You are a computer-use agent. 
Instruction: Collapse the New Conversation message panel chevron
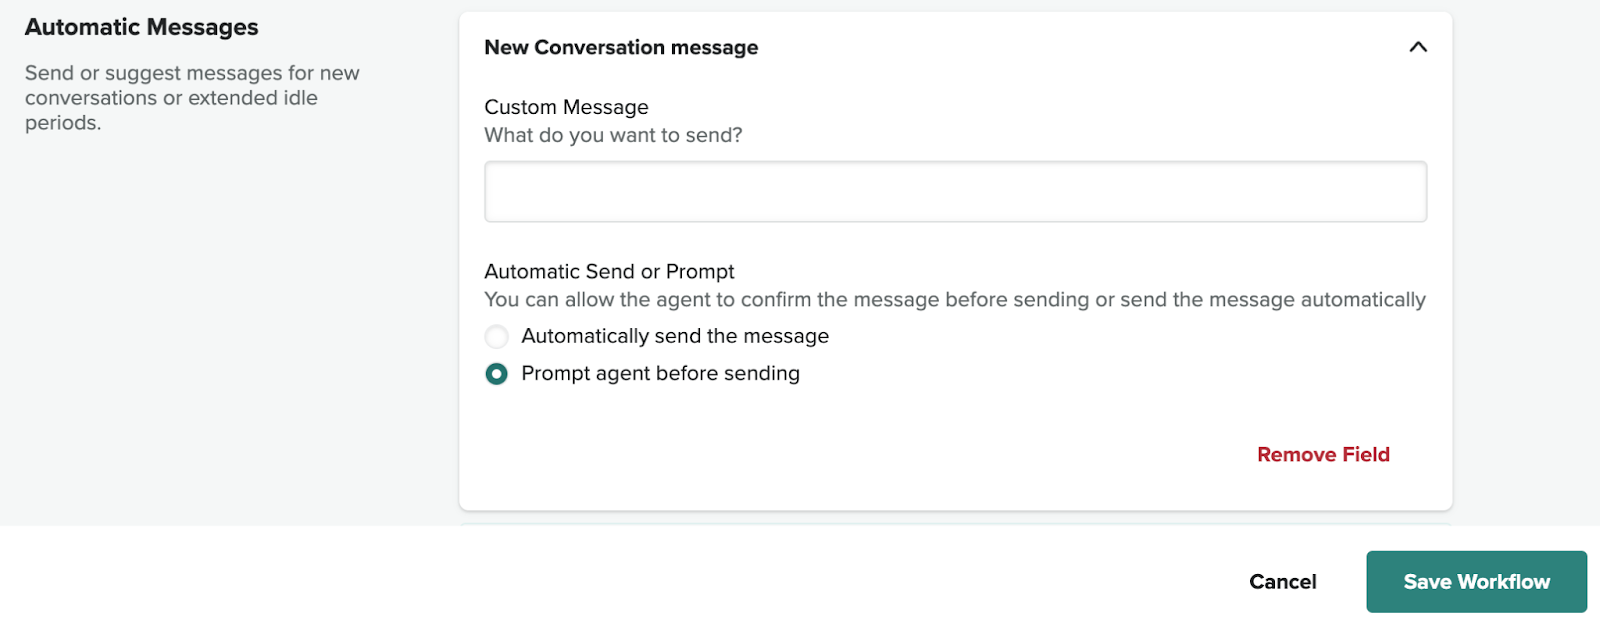[x=1417, y=47]
